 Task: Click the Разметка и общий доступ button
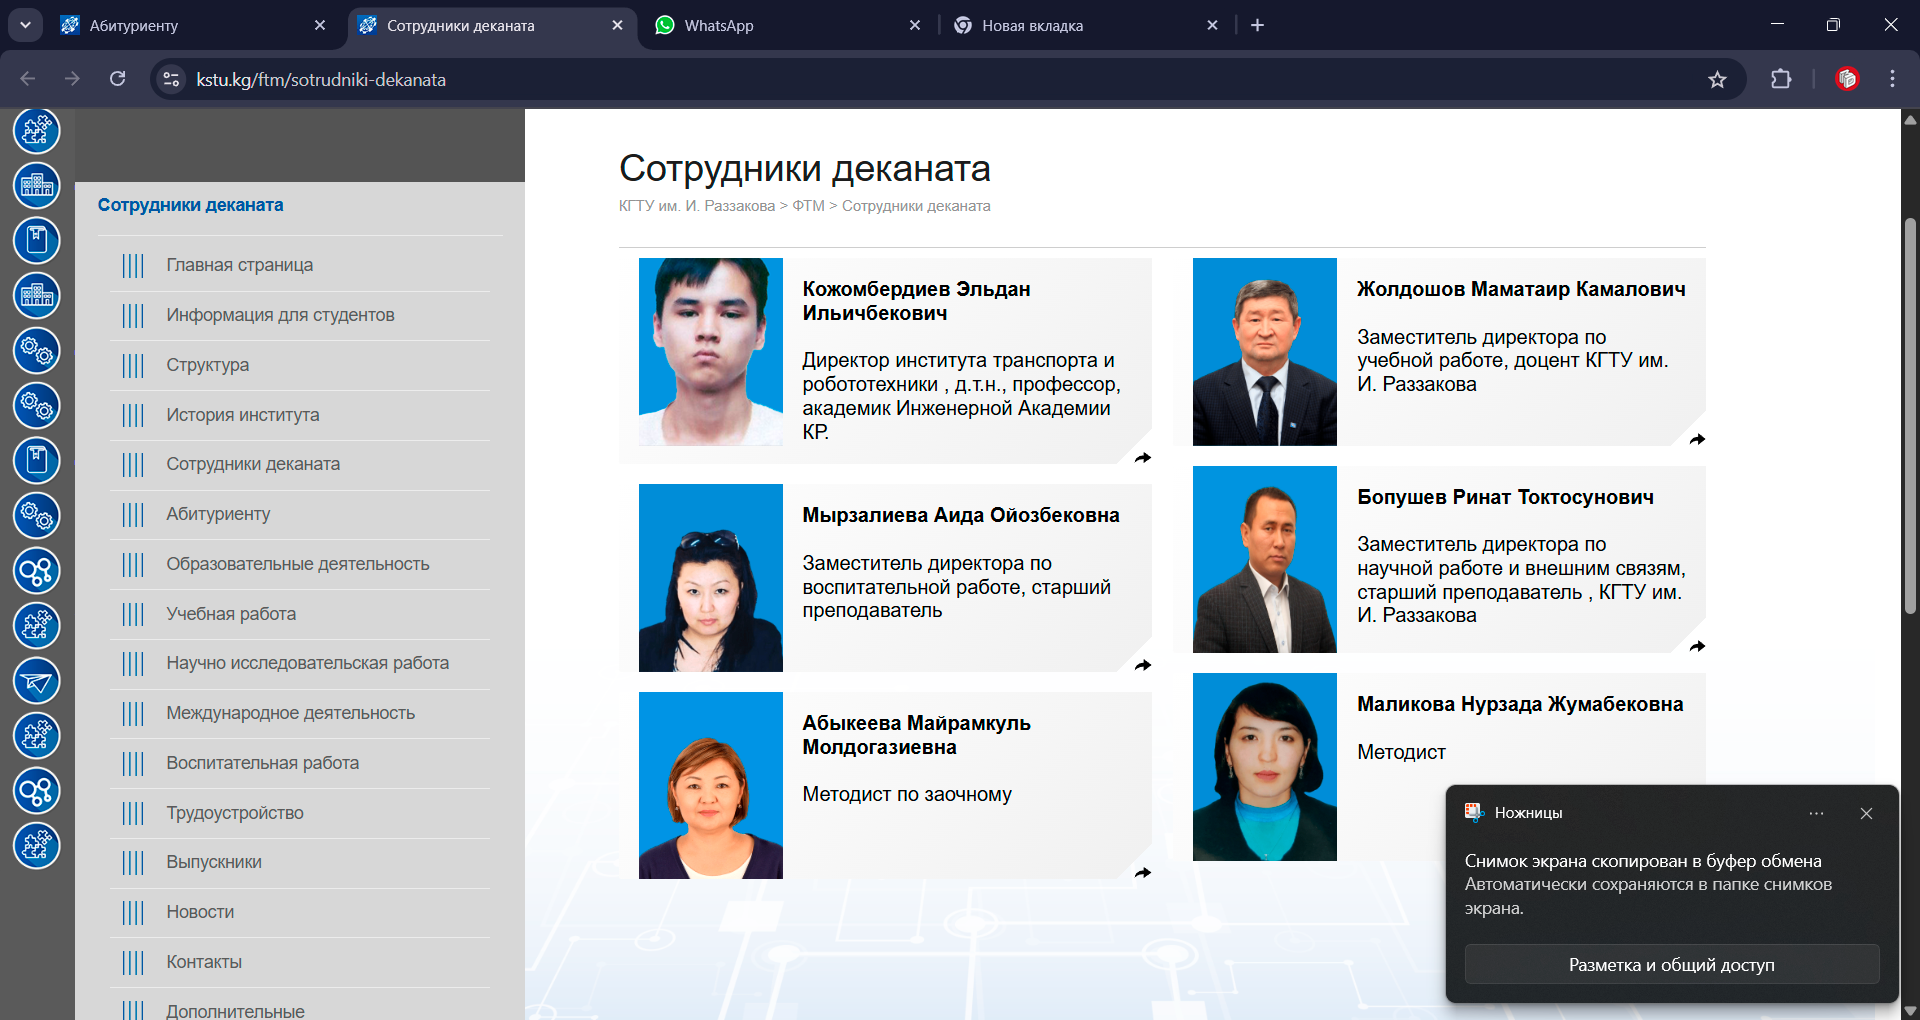pos(1671,964)
